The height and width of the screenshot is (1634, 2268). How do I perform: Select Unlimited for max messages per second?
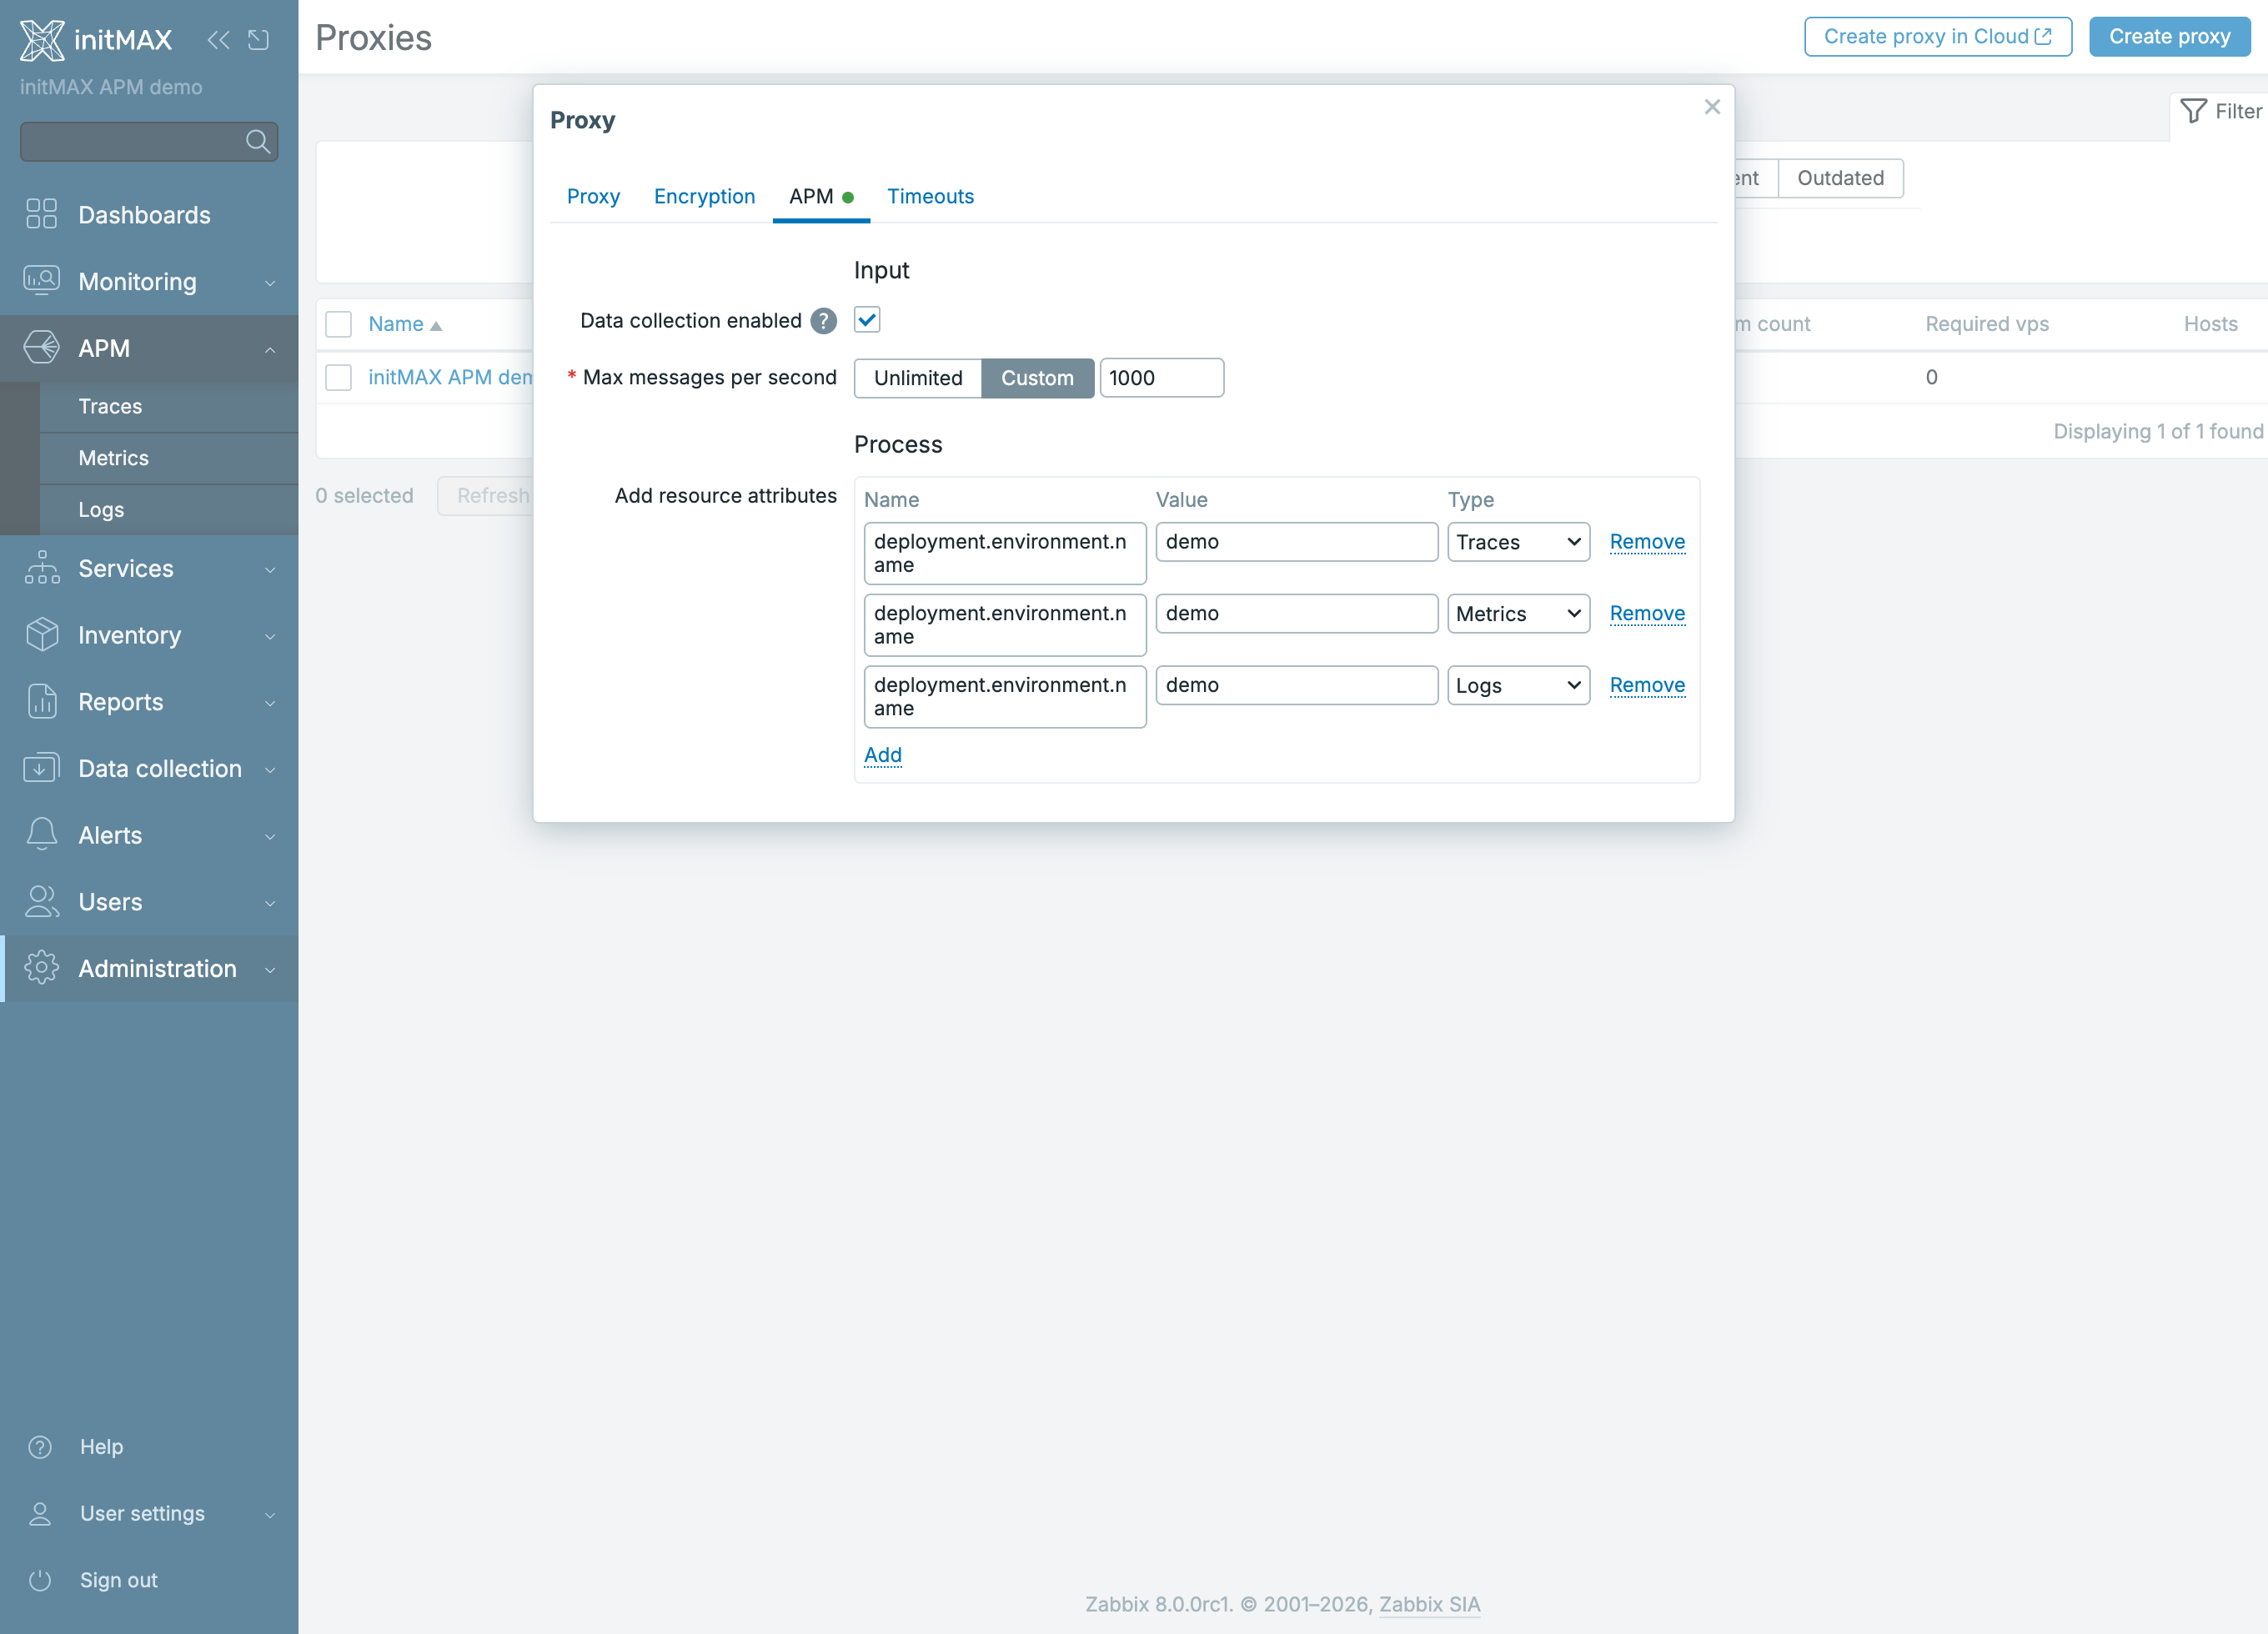click(918, 378)
